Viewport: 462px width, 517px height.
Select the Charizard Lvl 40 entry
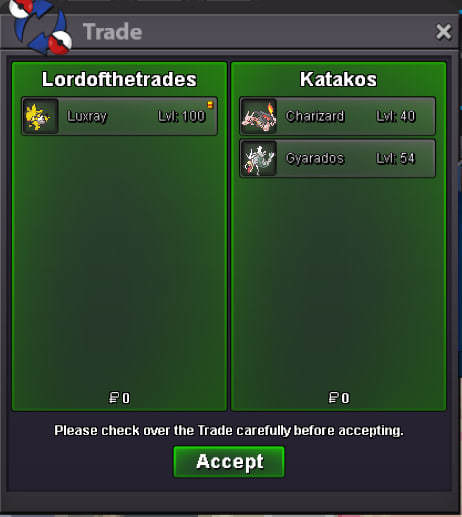click(338, 116)
